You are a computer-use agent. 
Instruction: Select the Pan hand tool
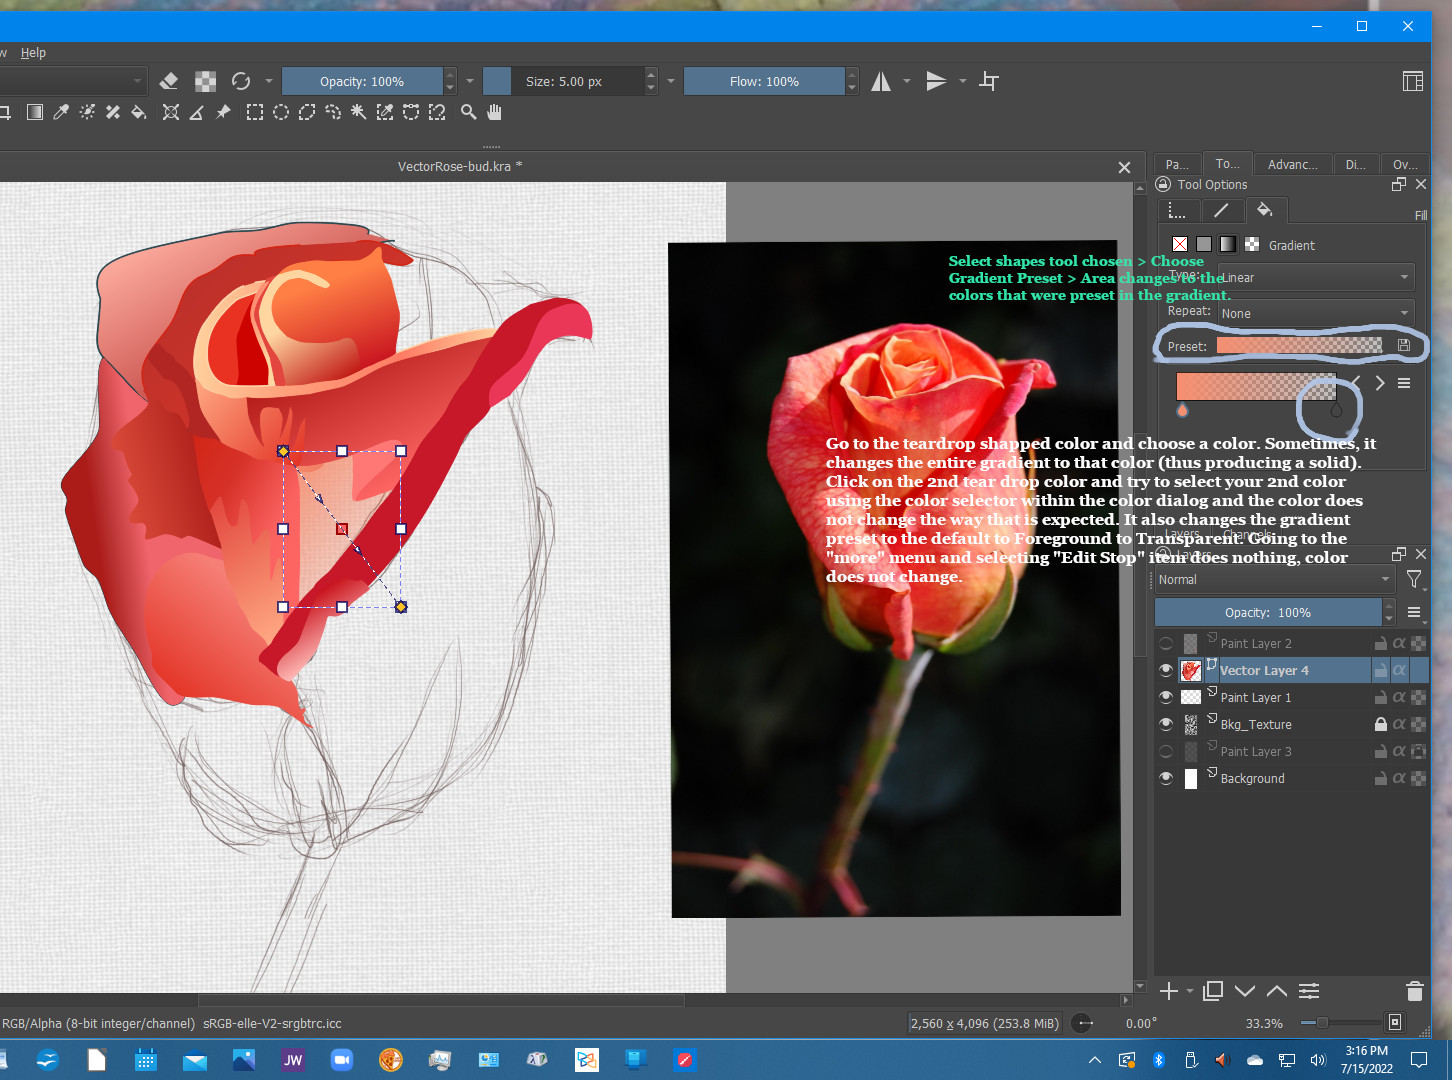pyautogui.click(x=494, y=112)
